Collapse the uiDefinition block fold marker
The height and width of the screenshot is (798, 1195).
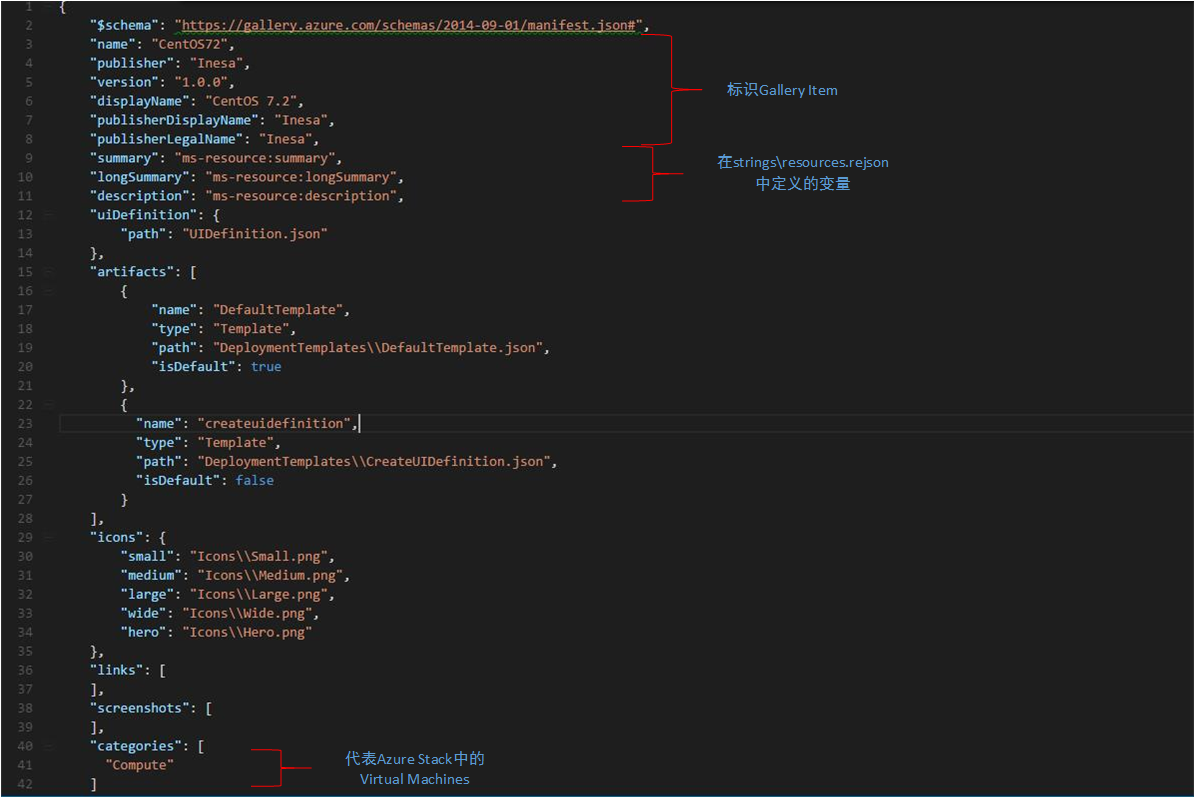pyautogui.click(x=48, y=215)
